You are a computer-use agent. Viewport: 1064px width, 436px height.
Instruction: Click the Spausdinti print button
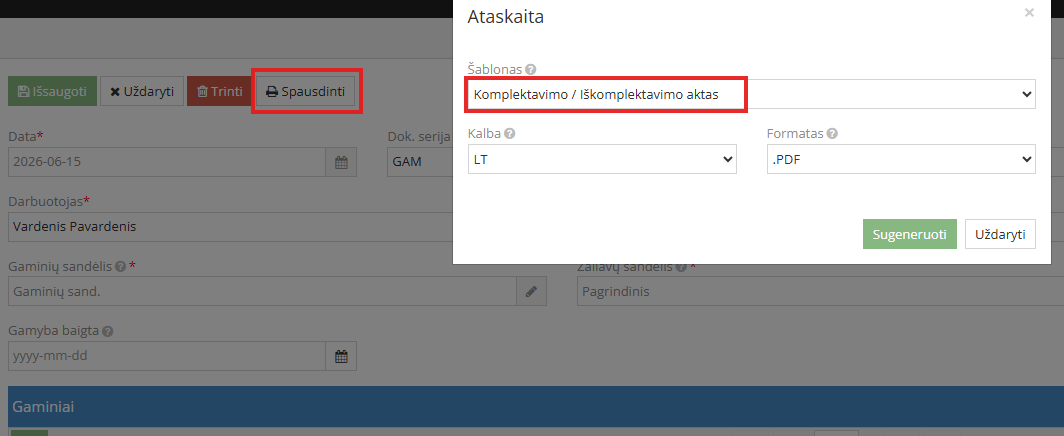(306, 91)
